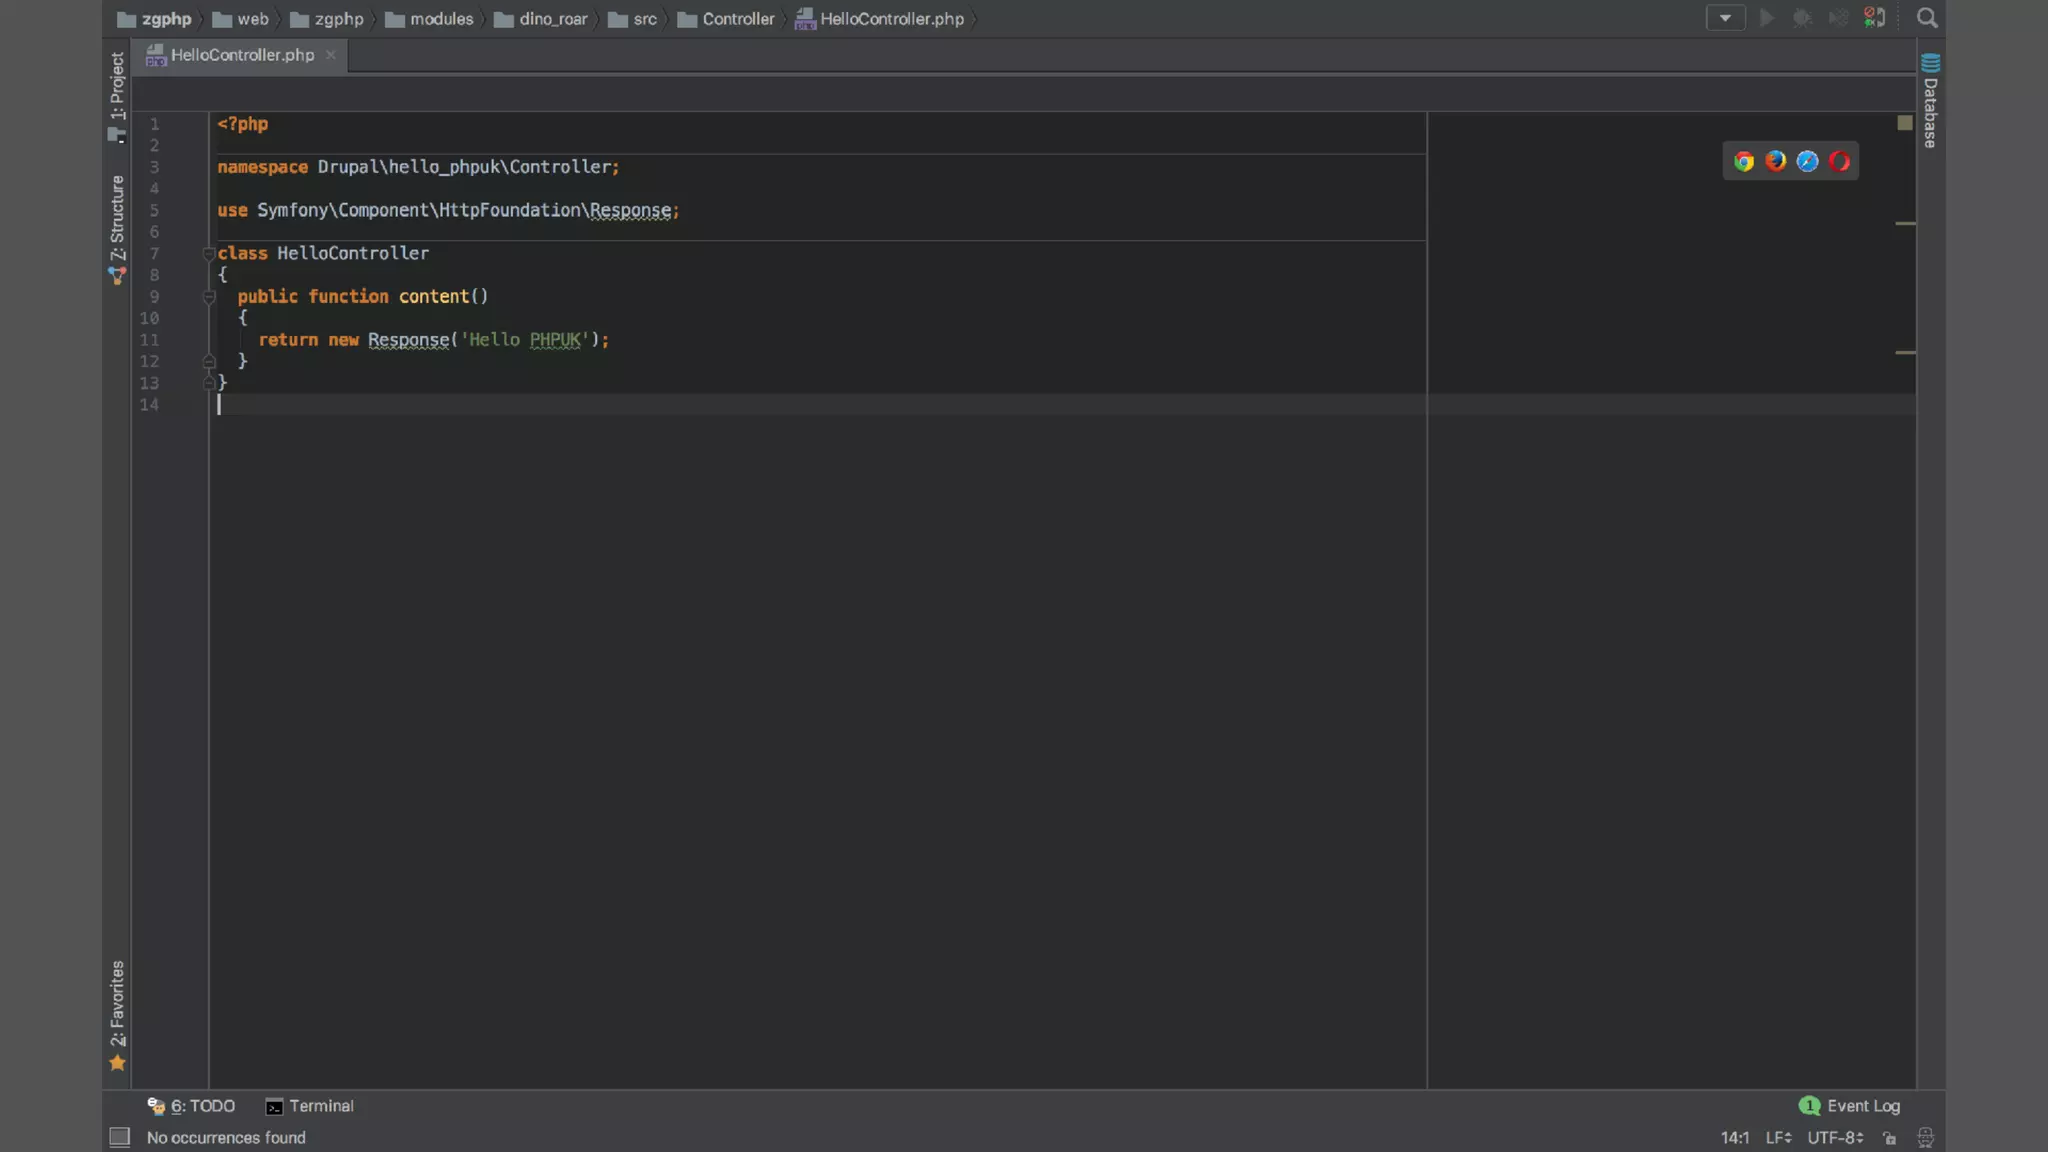Collapse the HelloController class fold marker
Viewport: 2048px width, 1152px height.
coord(209,254)
